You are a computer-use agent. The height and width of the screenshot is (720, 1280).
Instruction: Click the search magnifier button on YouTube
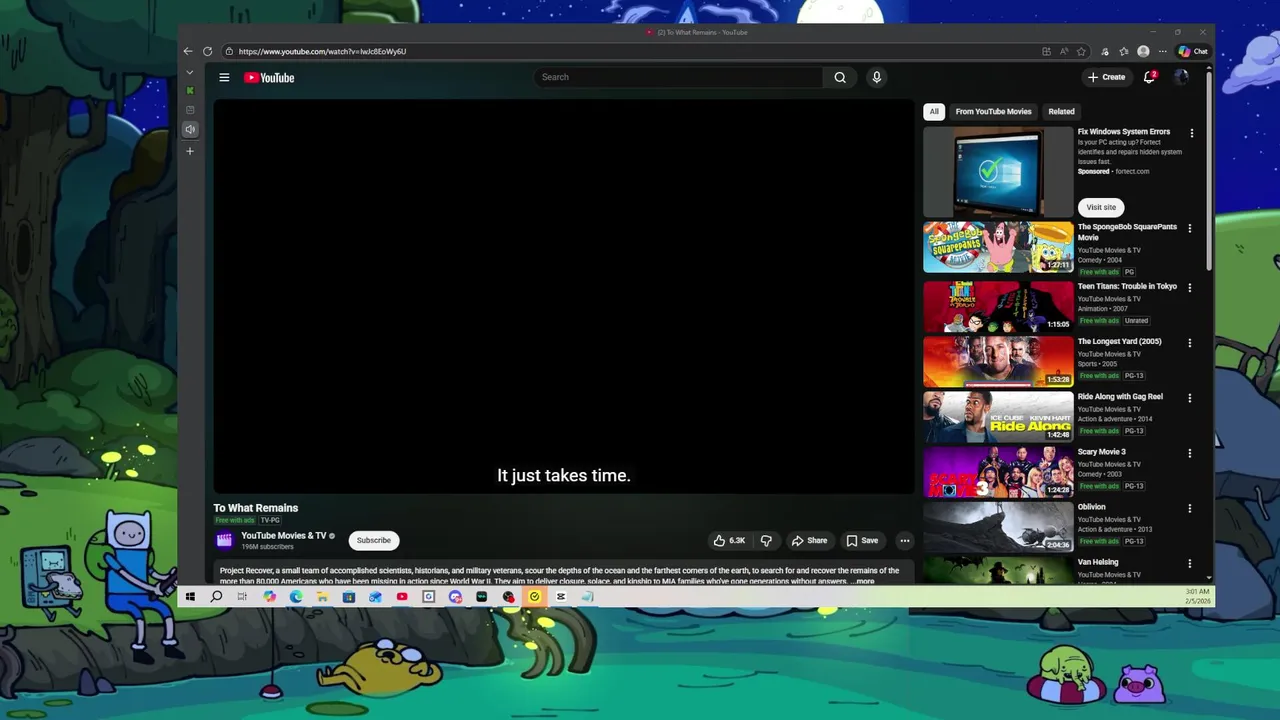click(840, 77)
